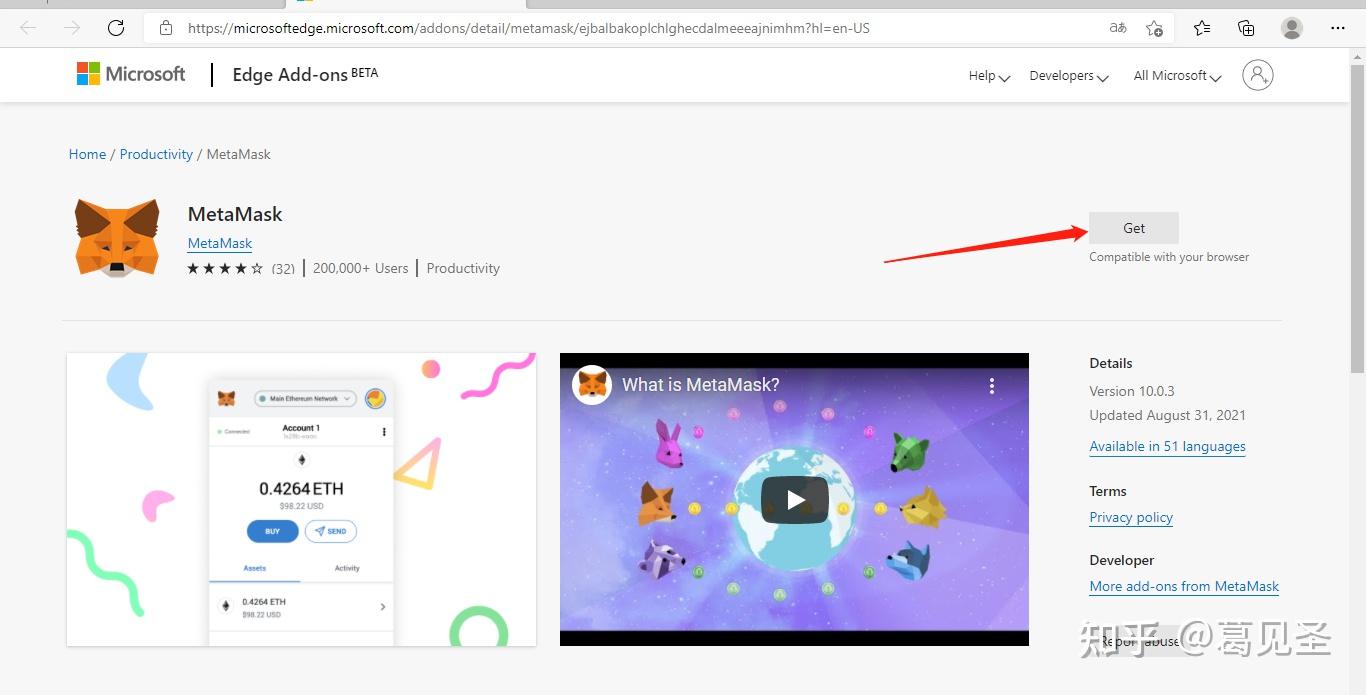1366x695 pixels.
Task: Open the Home breadcrumb link
Action: point(87,154)
